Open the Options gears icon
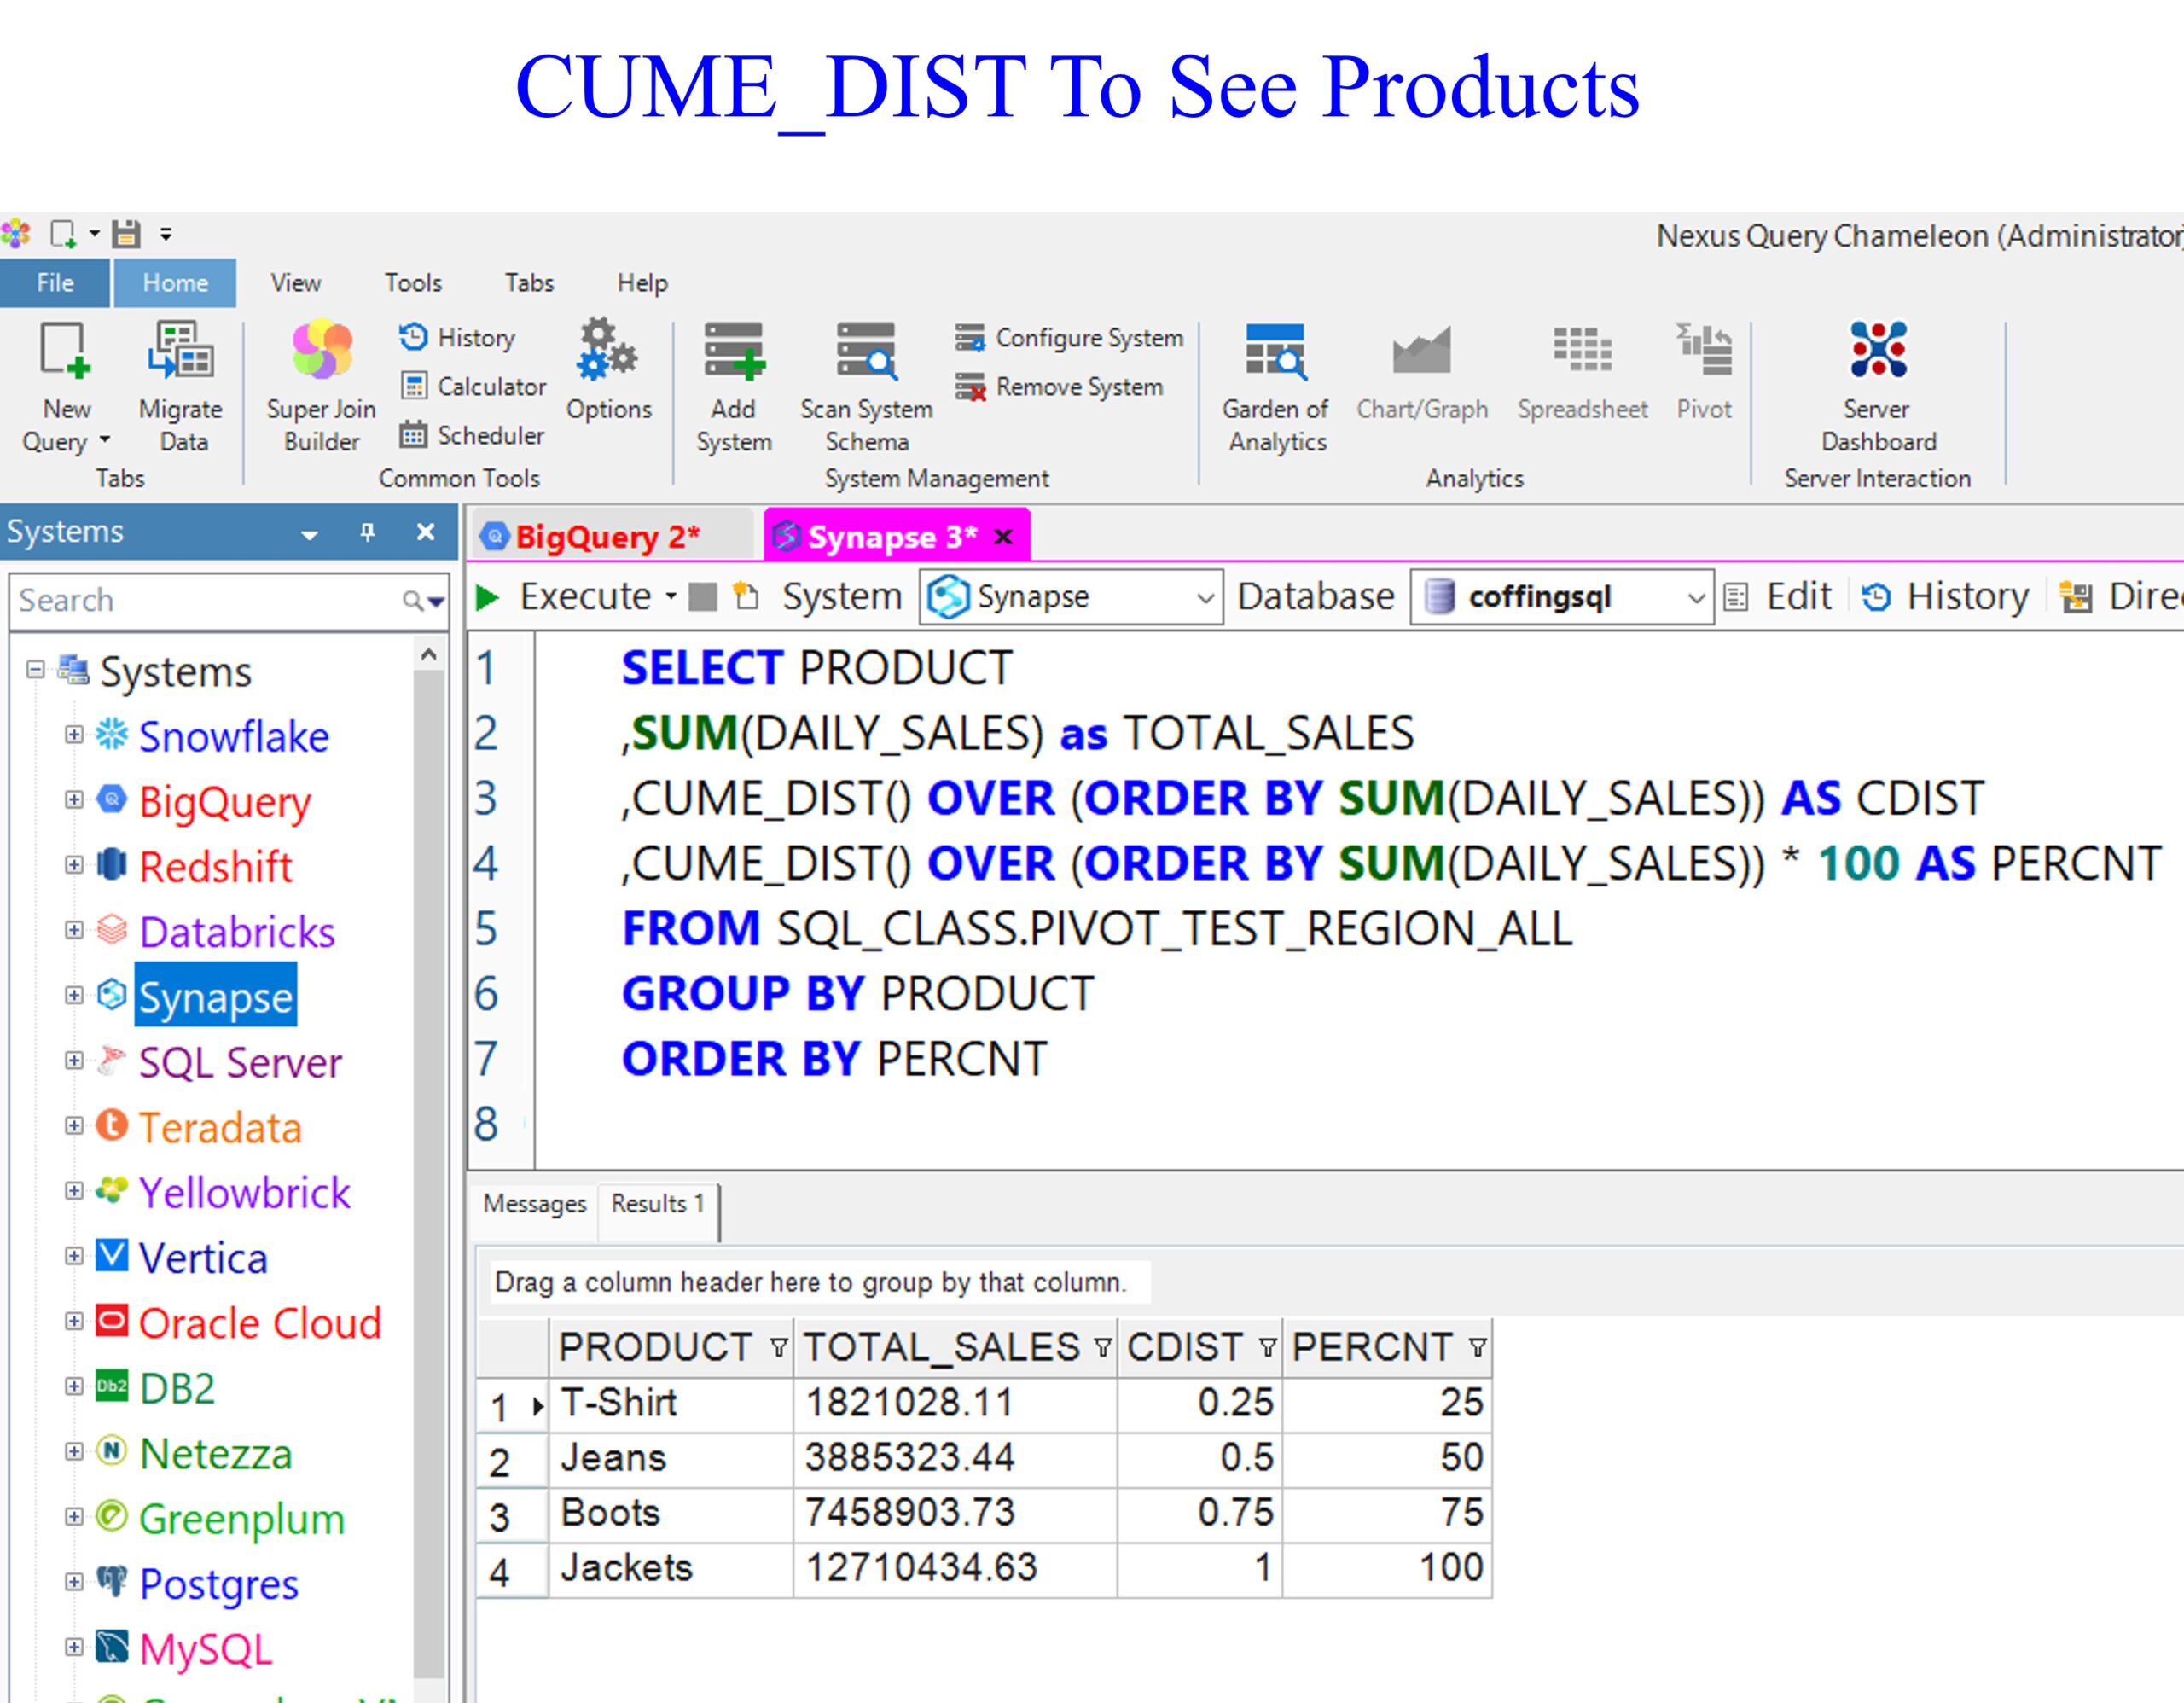The image size is (2184, 1703). [607, 350]
